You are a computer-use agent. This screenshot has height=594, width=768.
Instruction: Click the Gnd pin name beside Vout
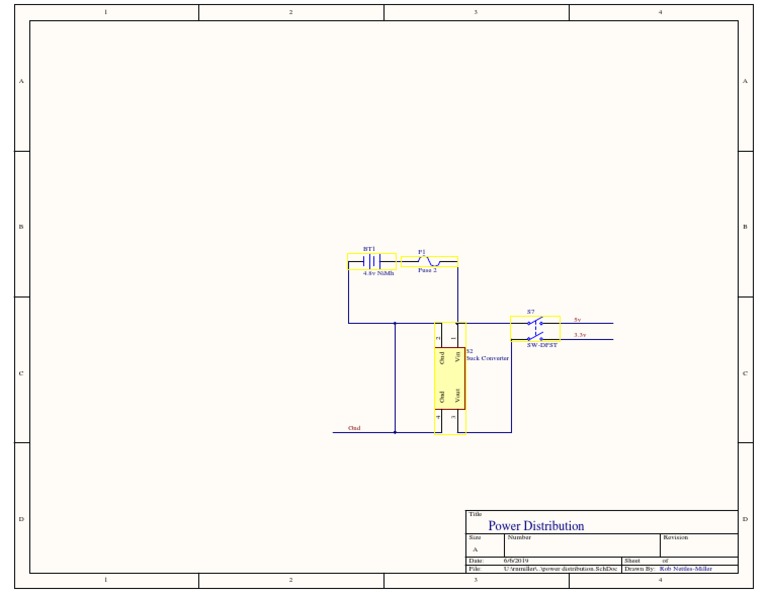click(442, 397)
